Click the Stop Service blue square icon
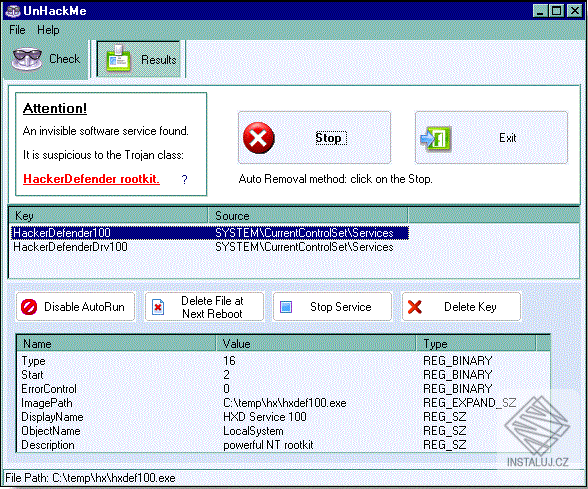Image resolution: width=588 pixels, height=489 pixels. [x=286, y=307]
